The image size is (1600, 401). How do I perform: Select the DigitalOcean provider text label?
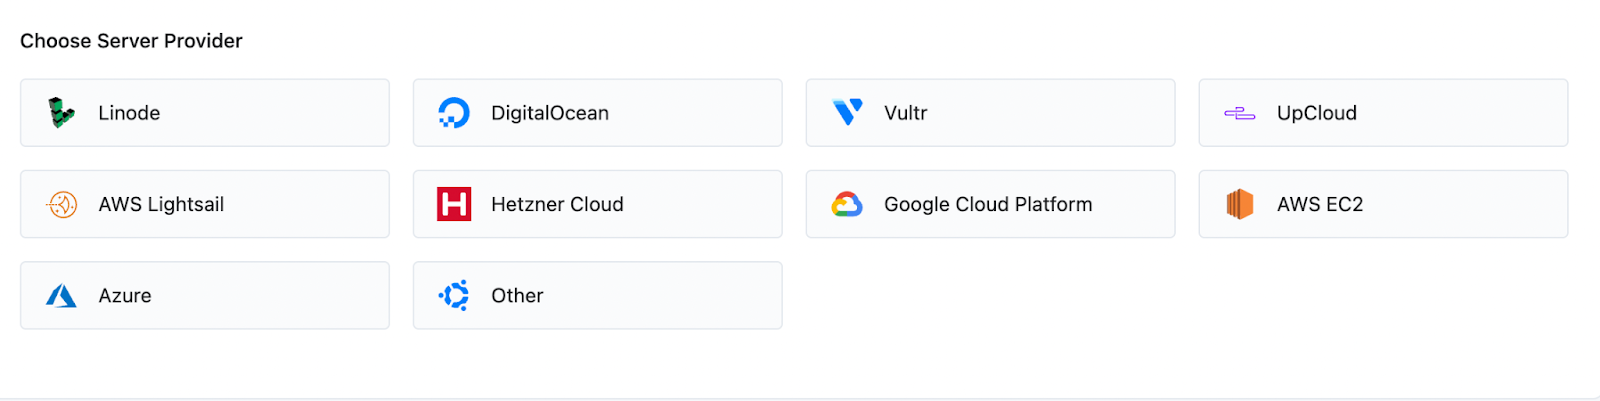(x=550, y=113)
